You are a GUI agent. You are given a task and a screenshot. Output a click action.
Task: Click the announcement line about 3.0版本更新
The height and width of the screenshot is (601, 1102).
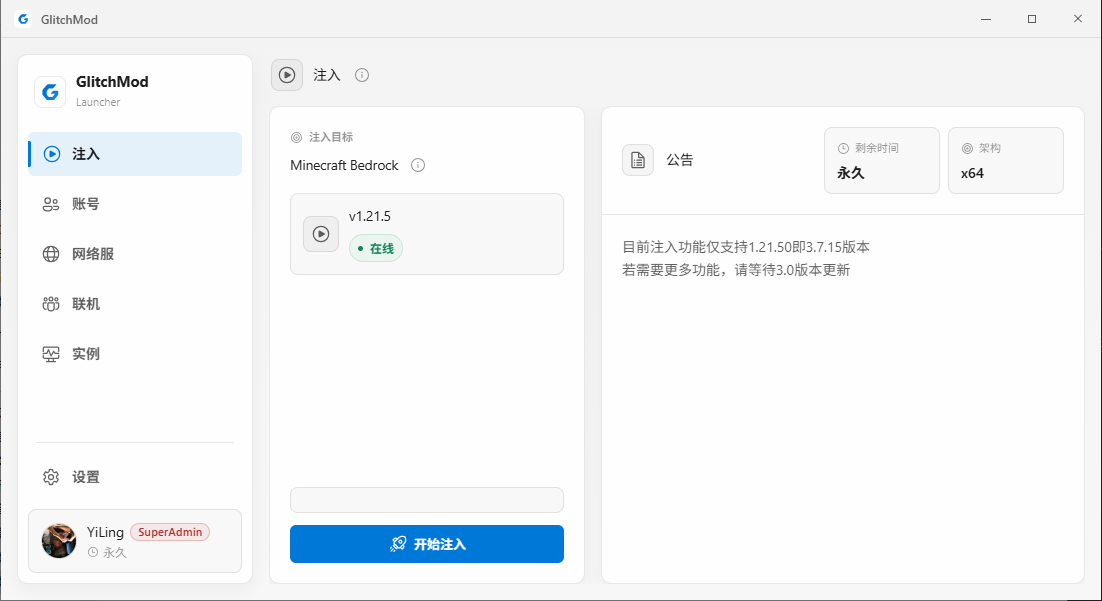point(736,270)
